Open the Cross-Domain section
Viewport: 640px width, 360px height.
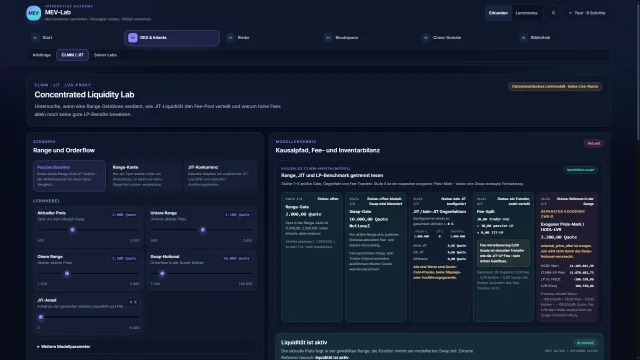465,38
